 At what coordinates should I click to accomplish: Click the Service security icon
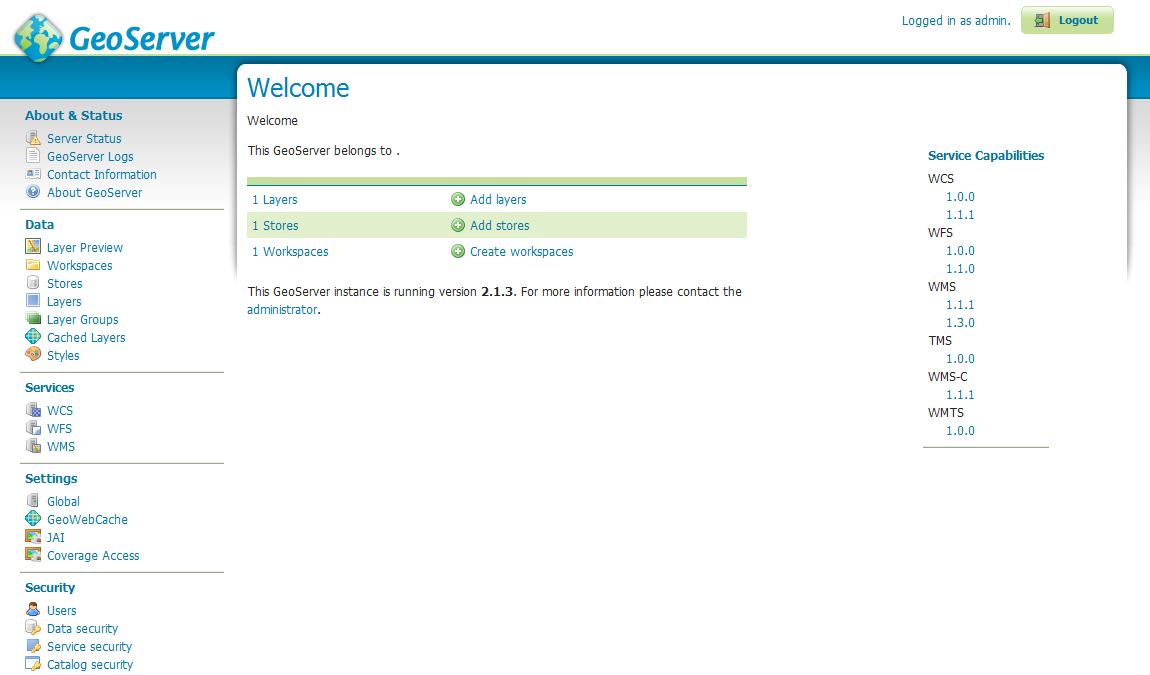click(33, 646)
